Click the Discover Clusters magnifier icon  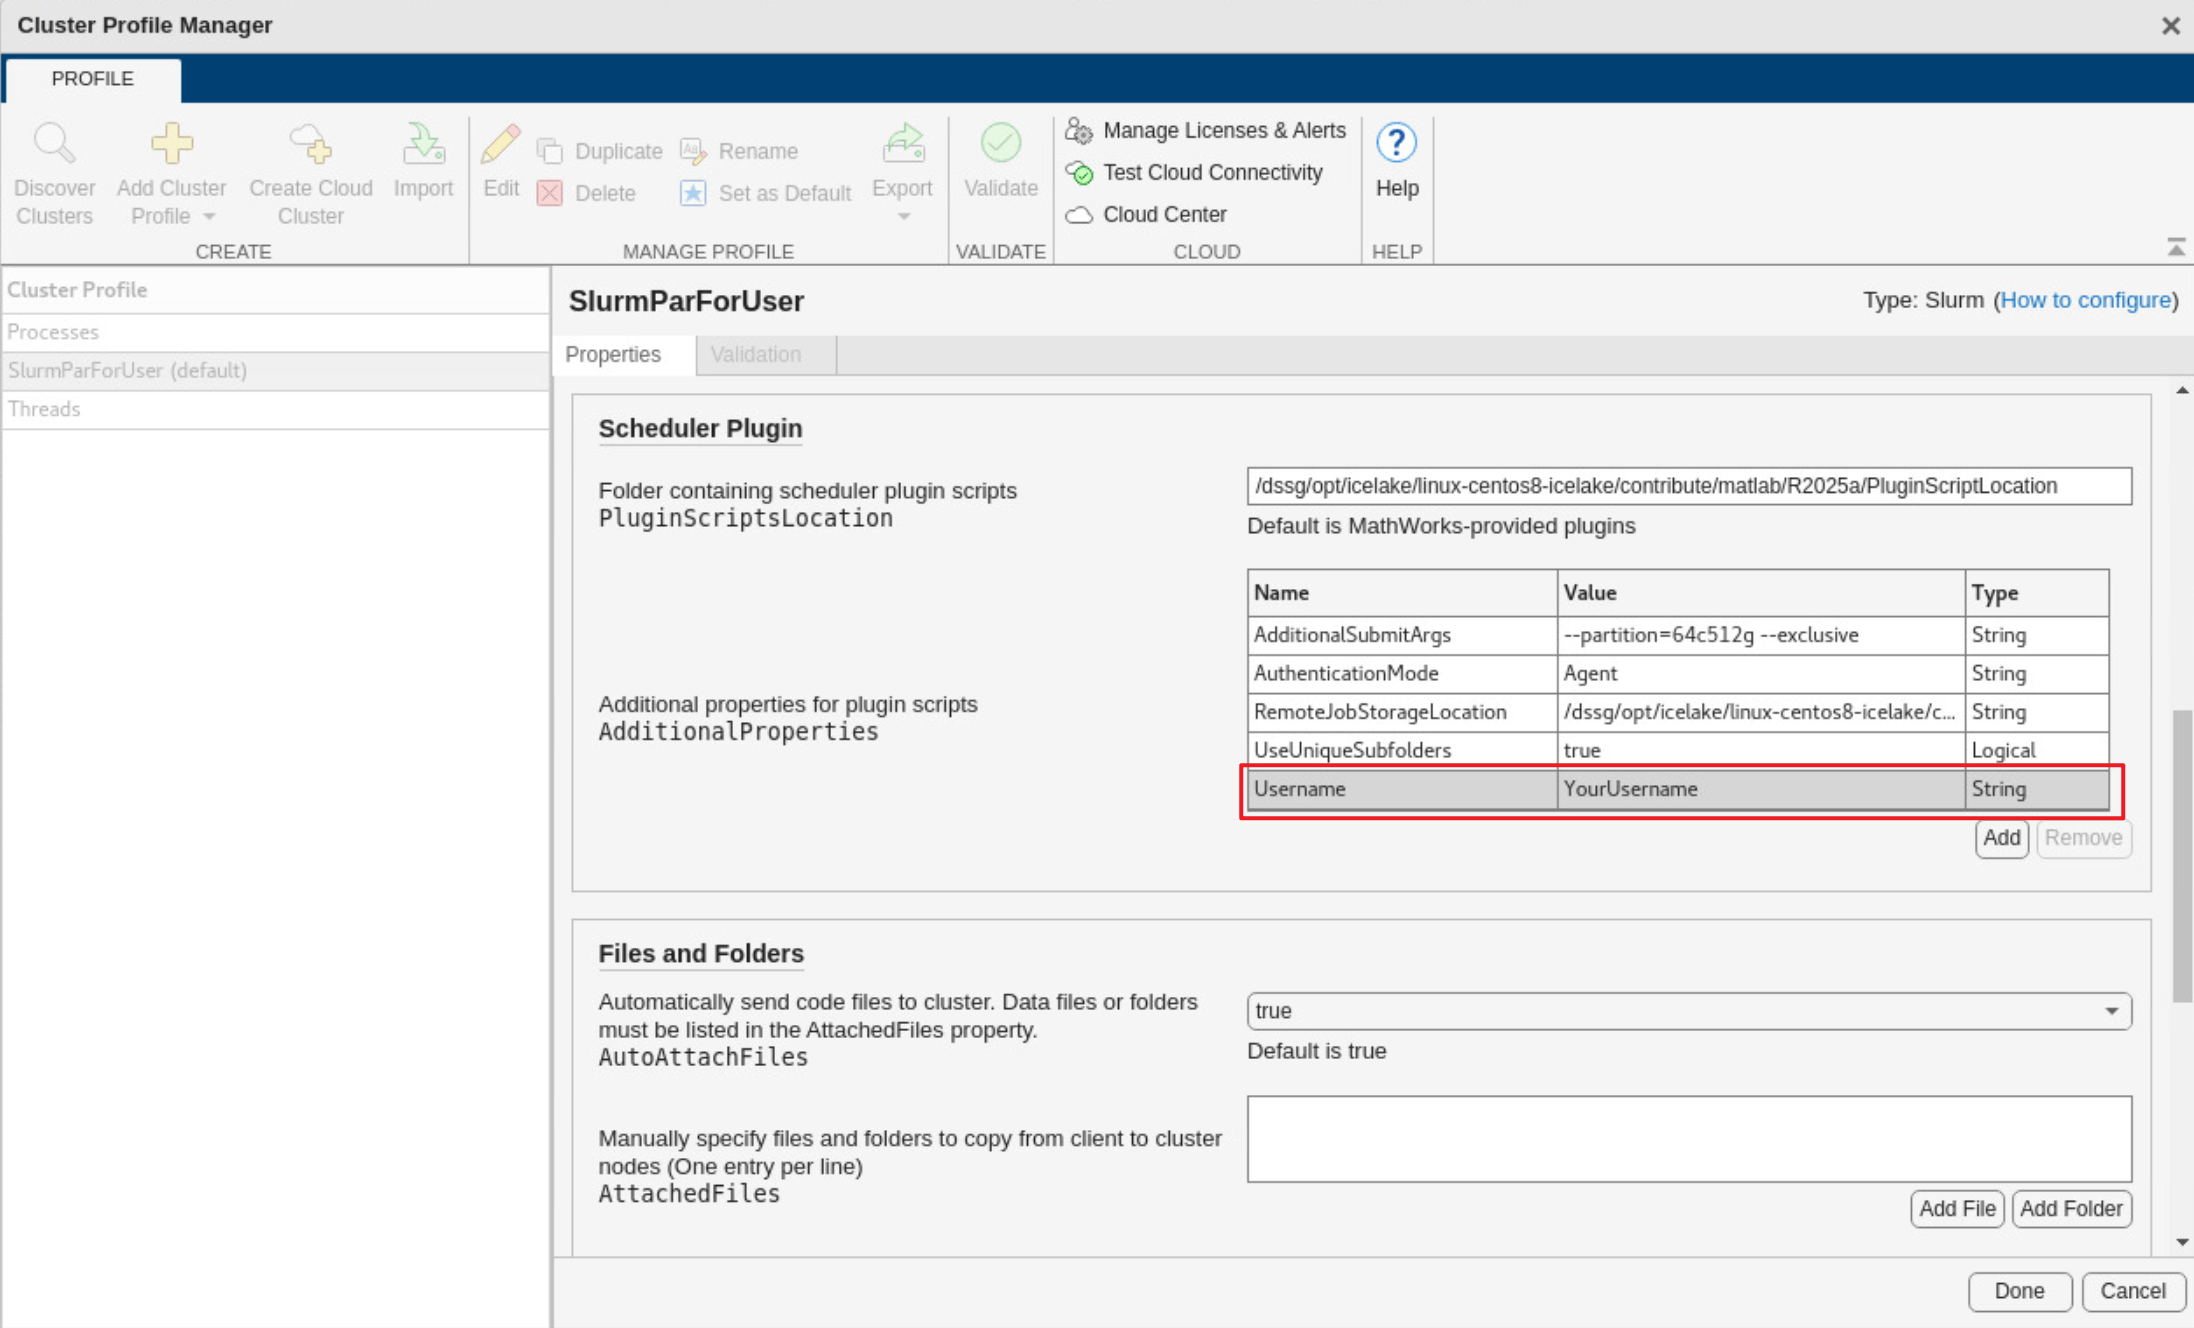(x=54, y=144)
